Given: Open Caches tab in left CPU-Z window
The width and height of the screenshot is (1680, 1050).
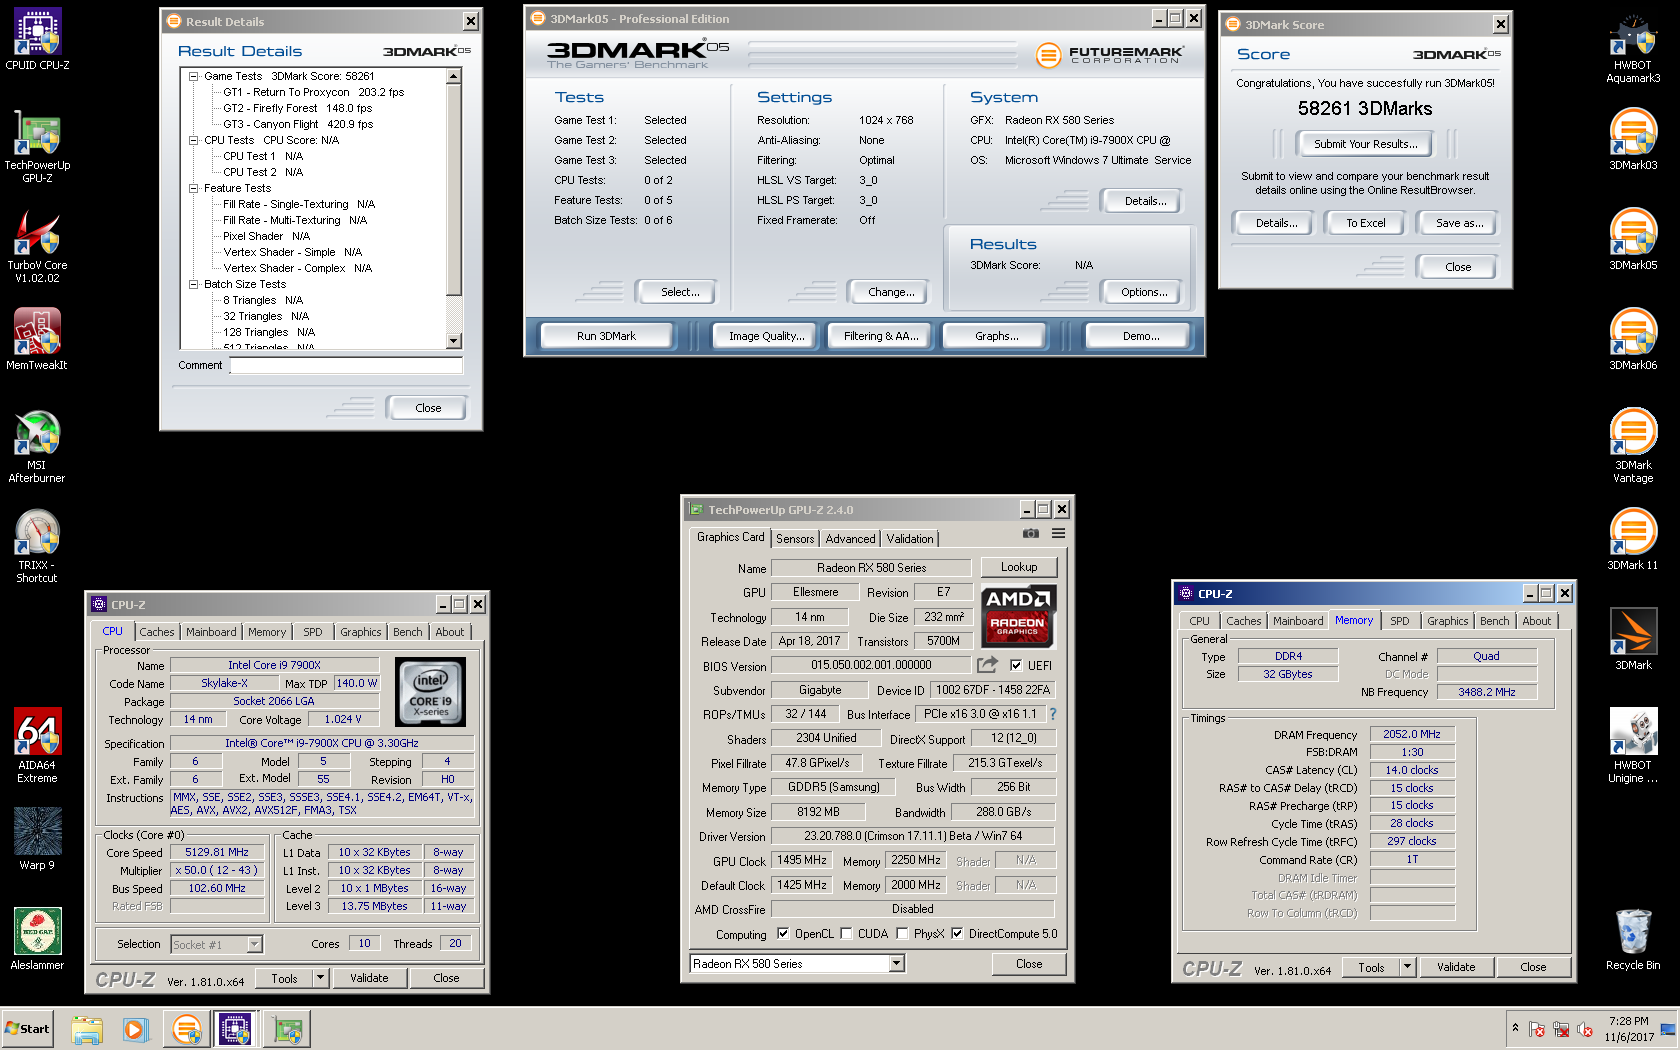Looking at the screenshot, I should tap(157, 632).
